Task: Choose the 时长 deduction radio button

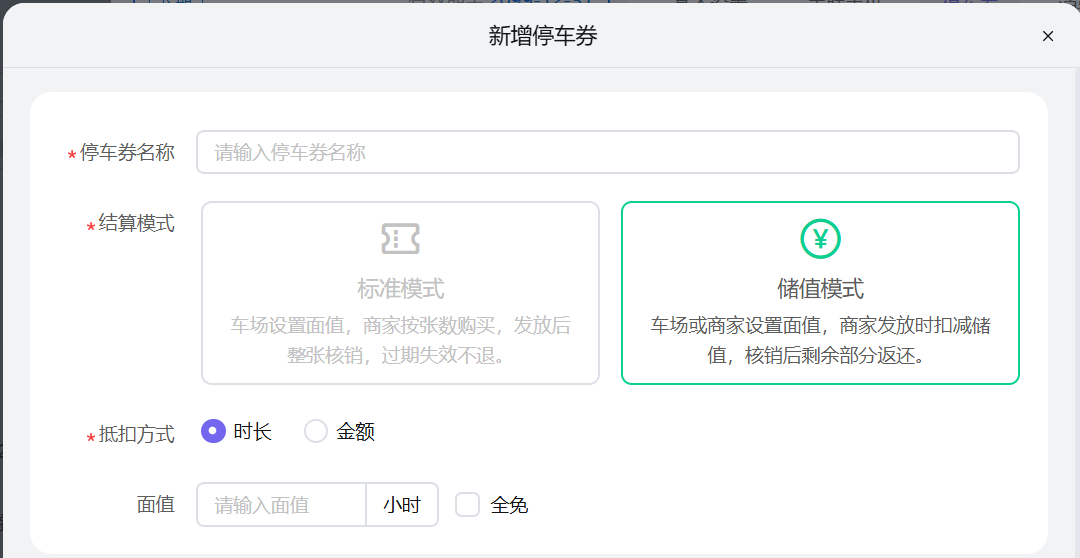Action: coord(214,431)
